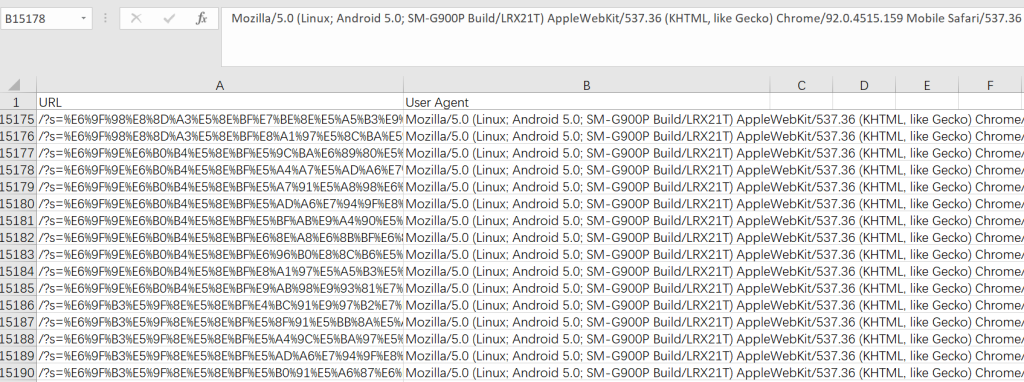Select URL cell in row 15177
Image resolution: width=1024 pixels, height=382 pixels.
pos(220,153)
